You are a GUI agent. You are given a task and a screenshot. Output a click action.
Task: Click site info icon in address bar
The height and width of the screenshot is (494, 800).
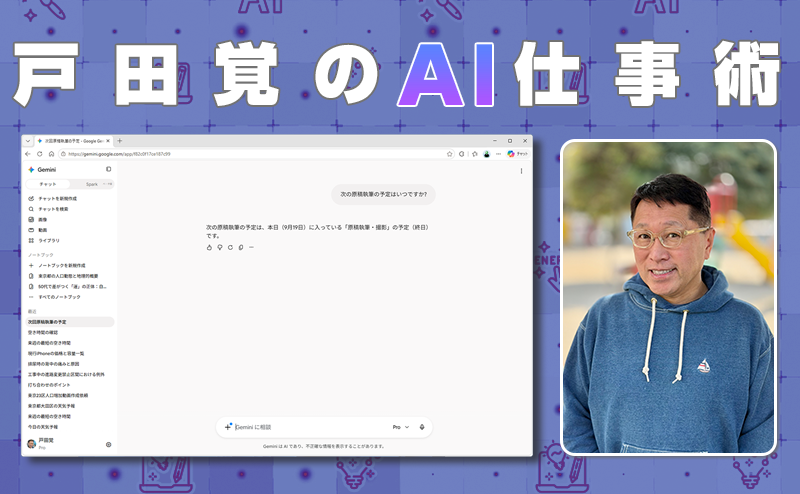[63, 154]
